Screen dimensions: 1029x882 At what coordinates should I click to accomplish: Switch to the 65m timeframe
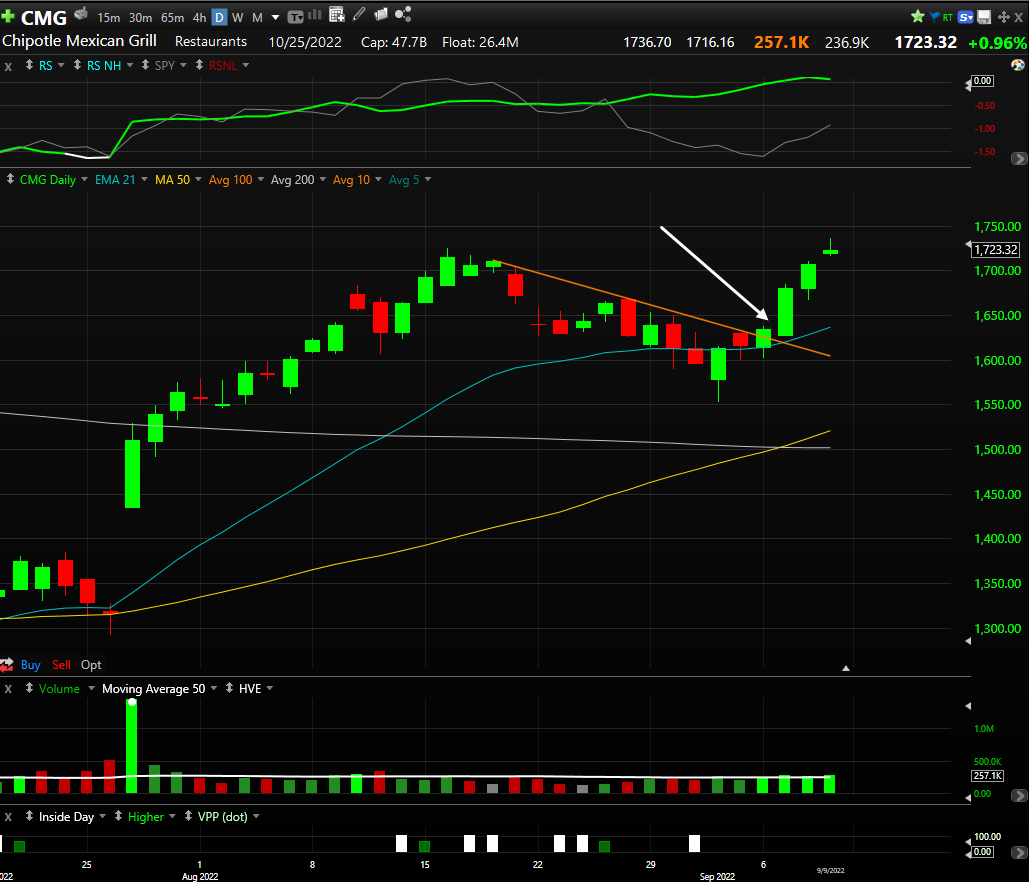[172, 18]
